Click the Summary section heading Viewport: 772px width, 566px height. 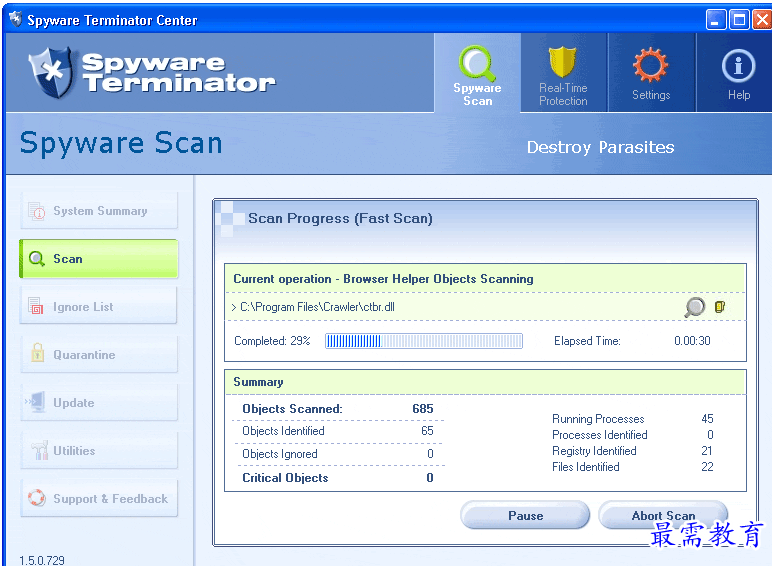(x=258, y=382)
